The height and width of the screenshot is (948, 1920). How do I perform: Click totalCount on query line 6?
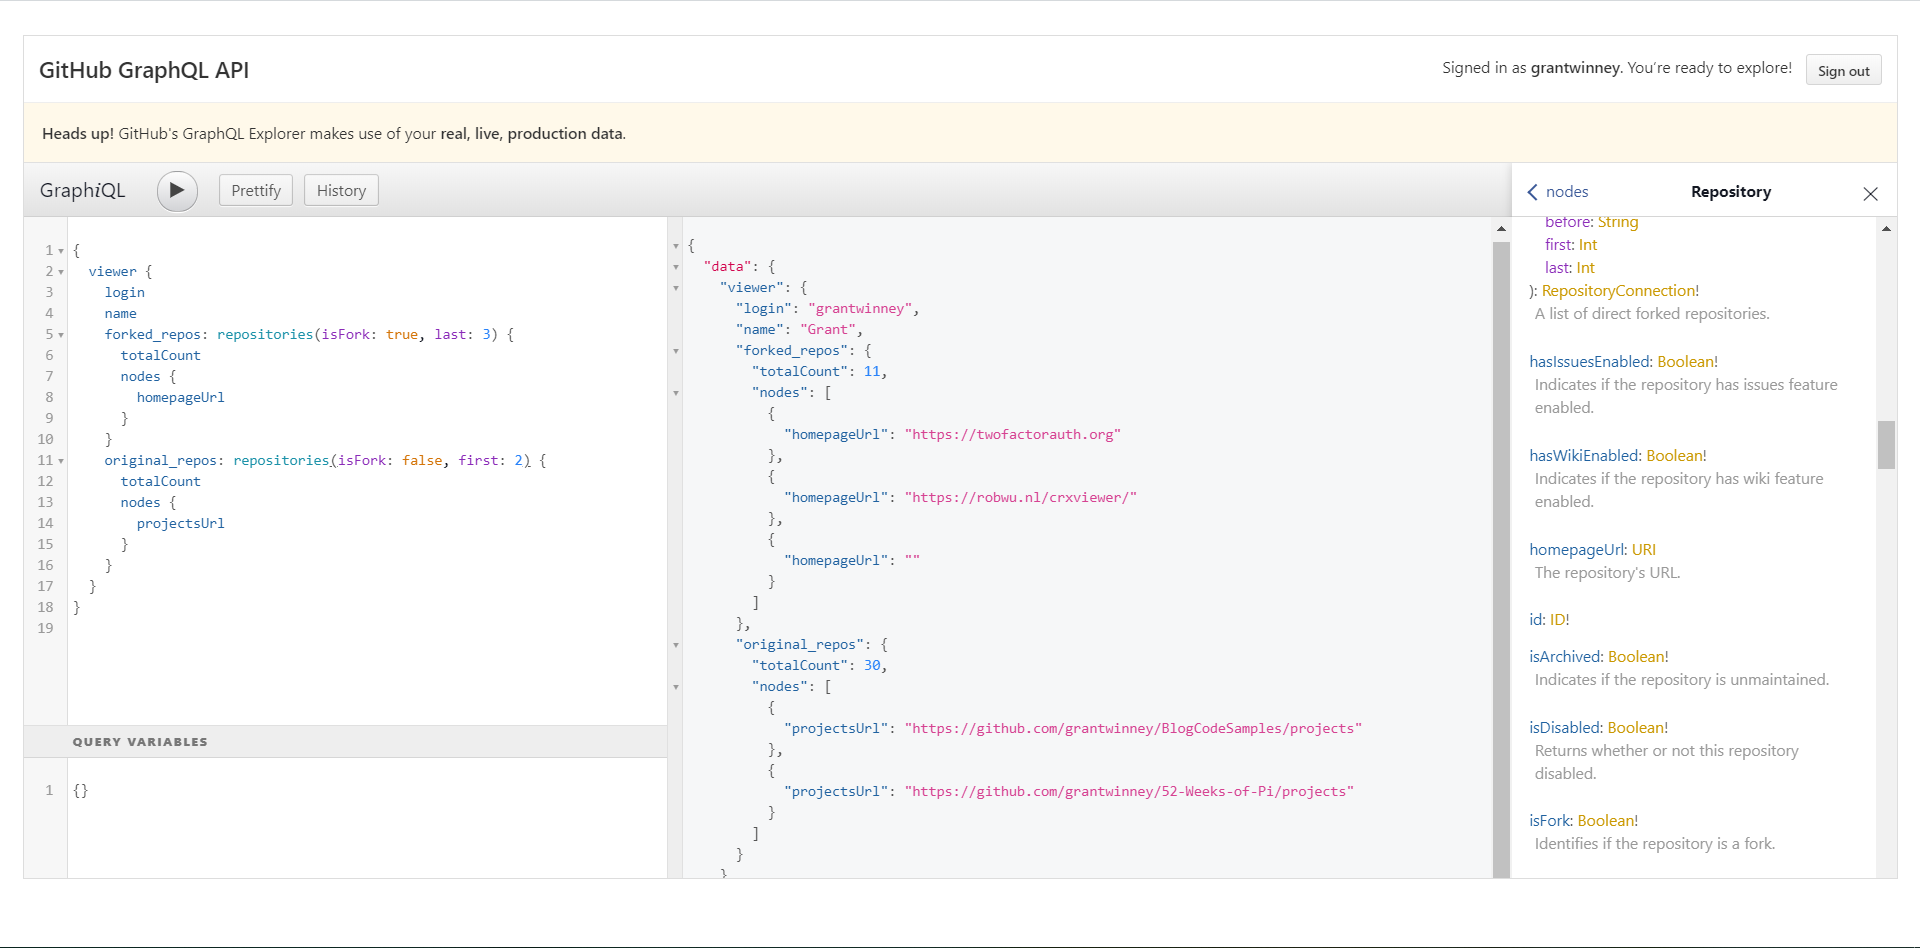point(161,356)
